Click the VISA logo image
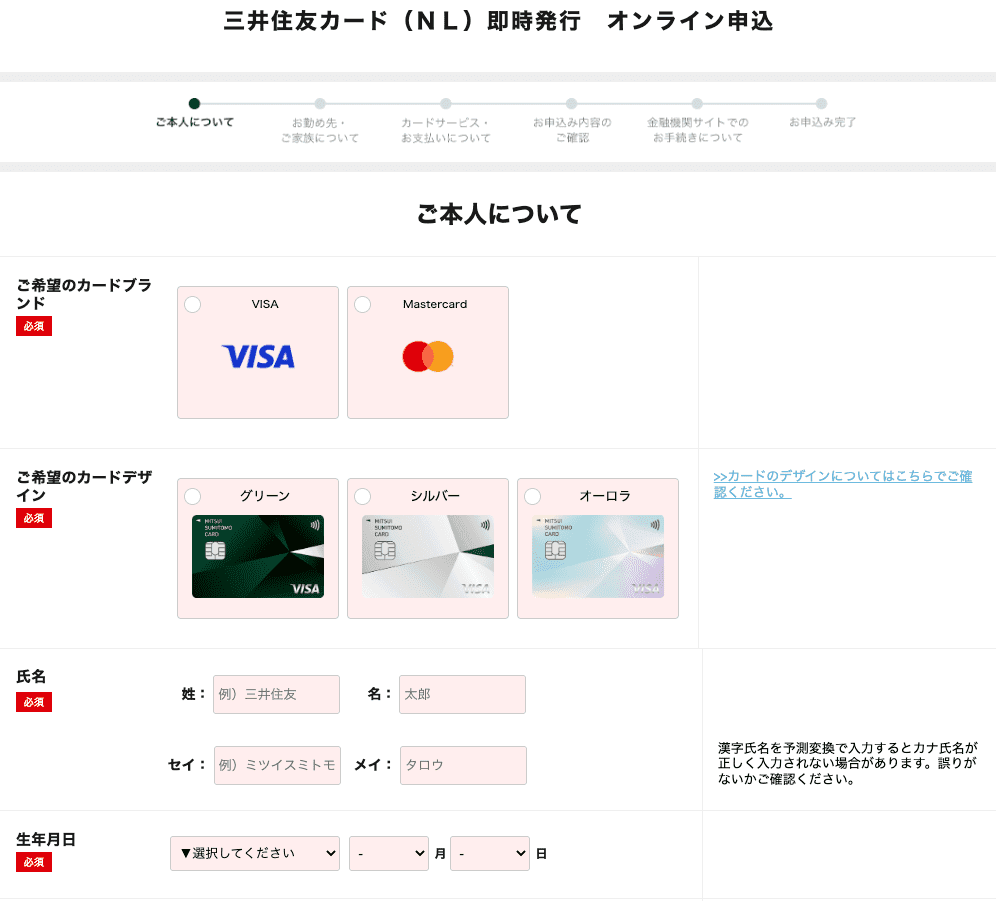The width and height of the screenshot is (996, 901). click(258, 357)
